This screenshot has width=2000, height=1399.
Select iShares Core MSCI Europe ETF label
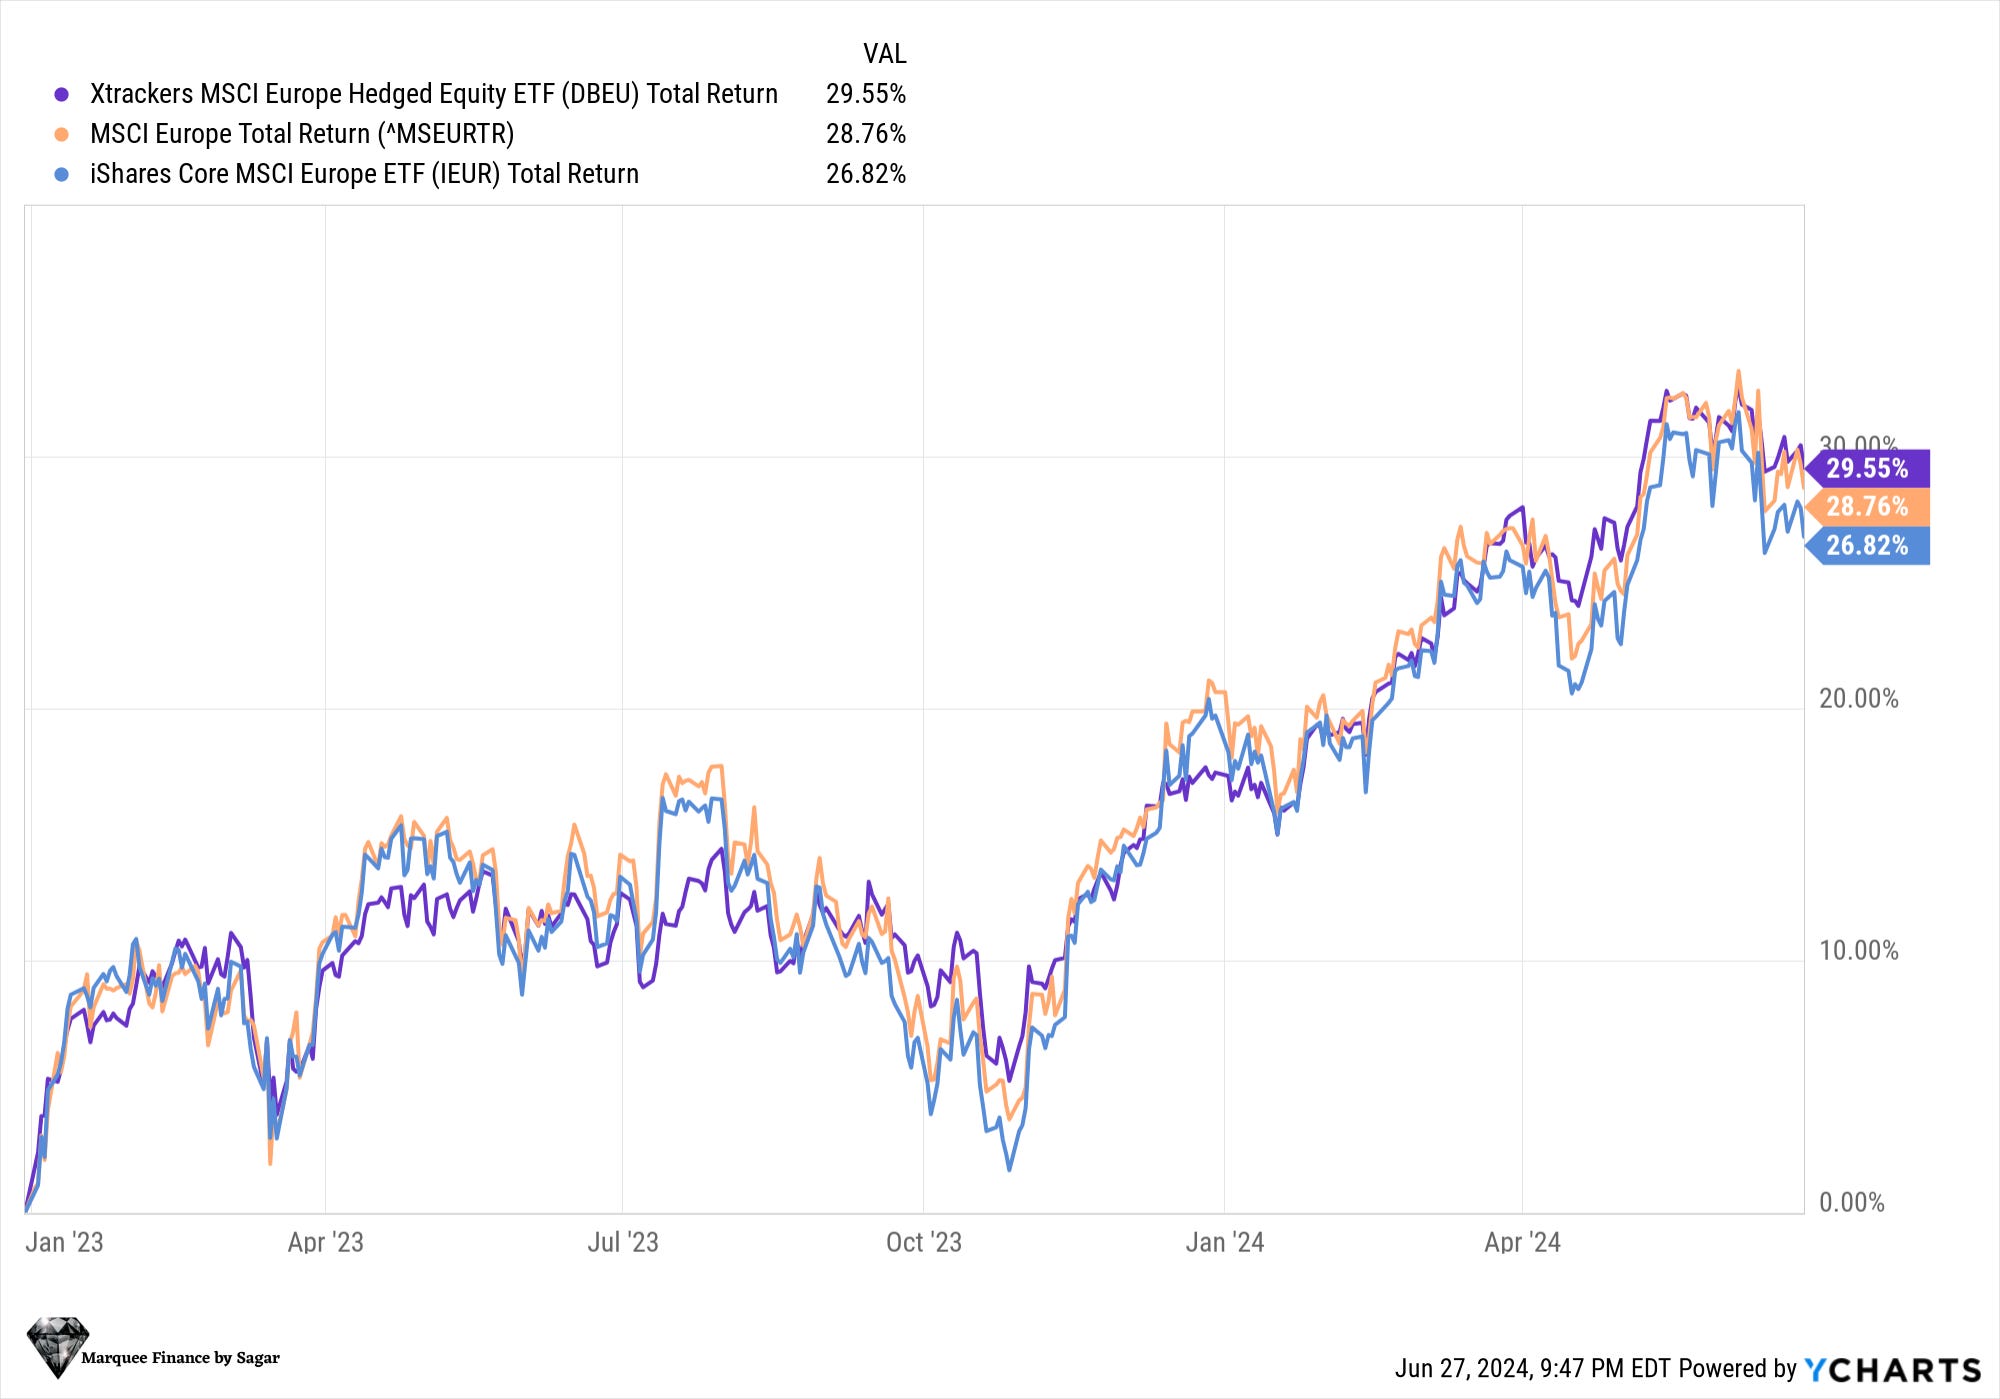[364, 174]
